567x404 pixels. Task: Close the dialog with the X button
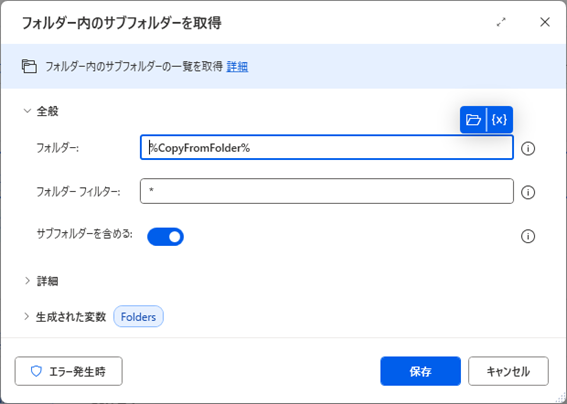[x=545, y=22]
